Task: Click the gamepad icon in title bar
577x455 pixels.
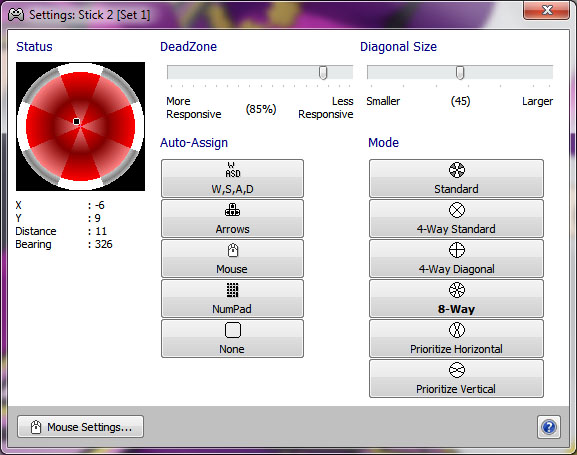Action: click(16, 15)
